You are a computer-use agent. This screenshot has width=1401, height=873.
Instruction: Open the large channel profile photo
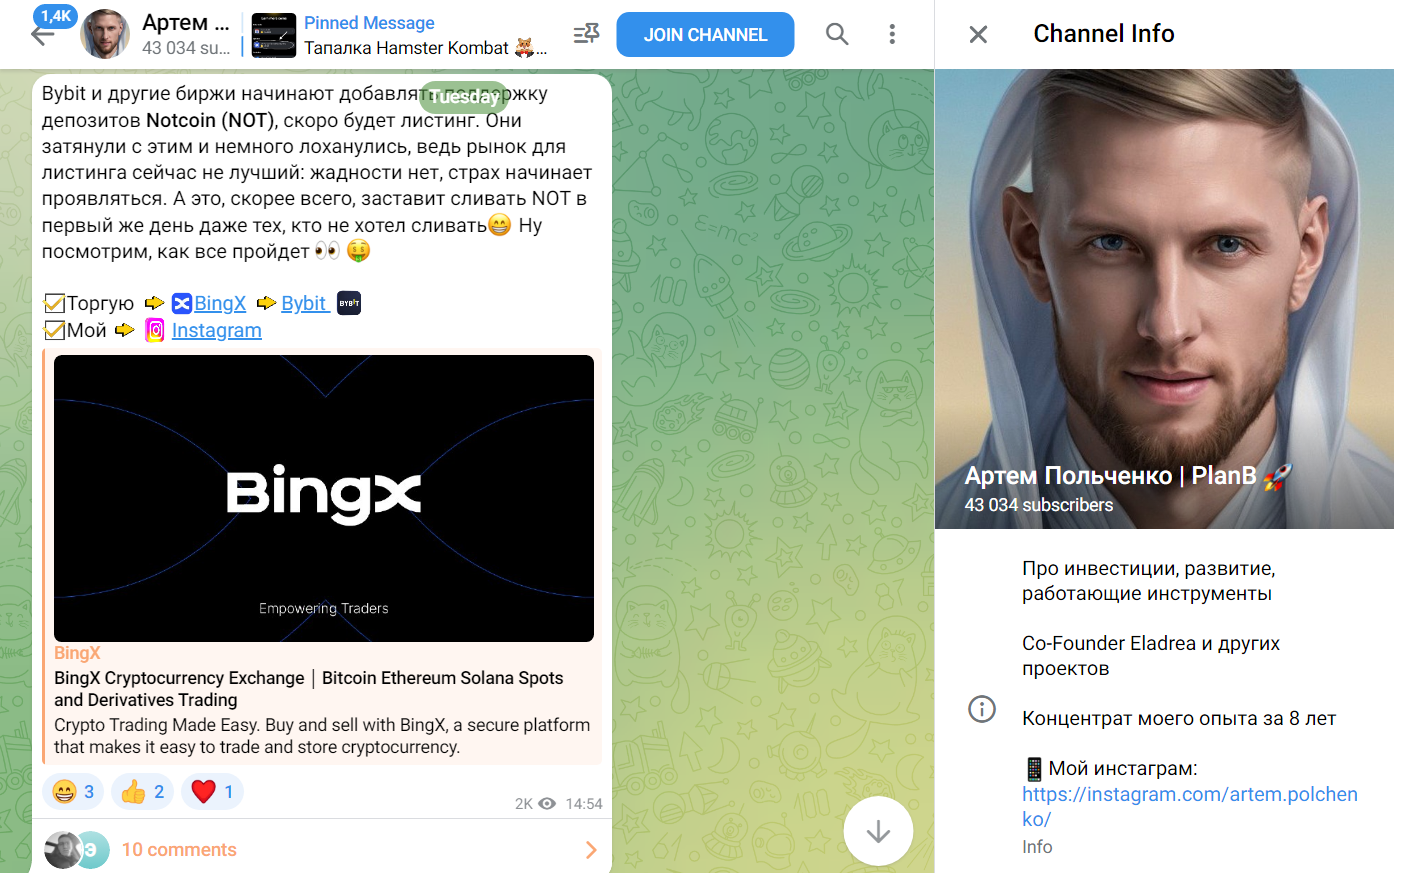pyautogui.click(x=1164, y=299)
